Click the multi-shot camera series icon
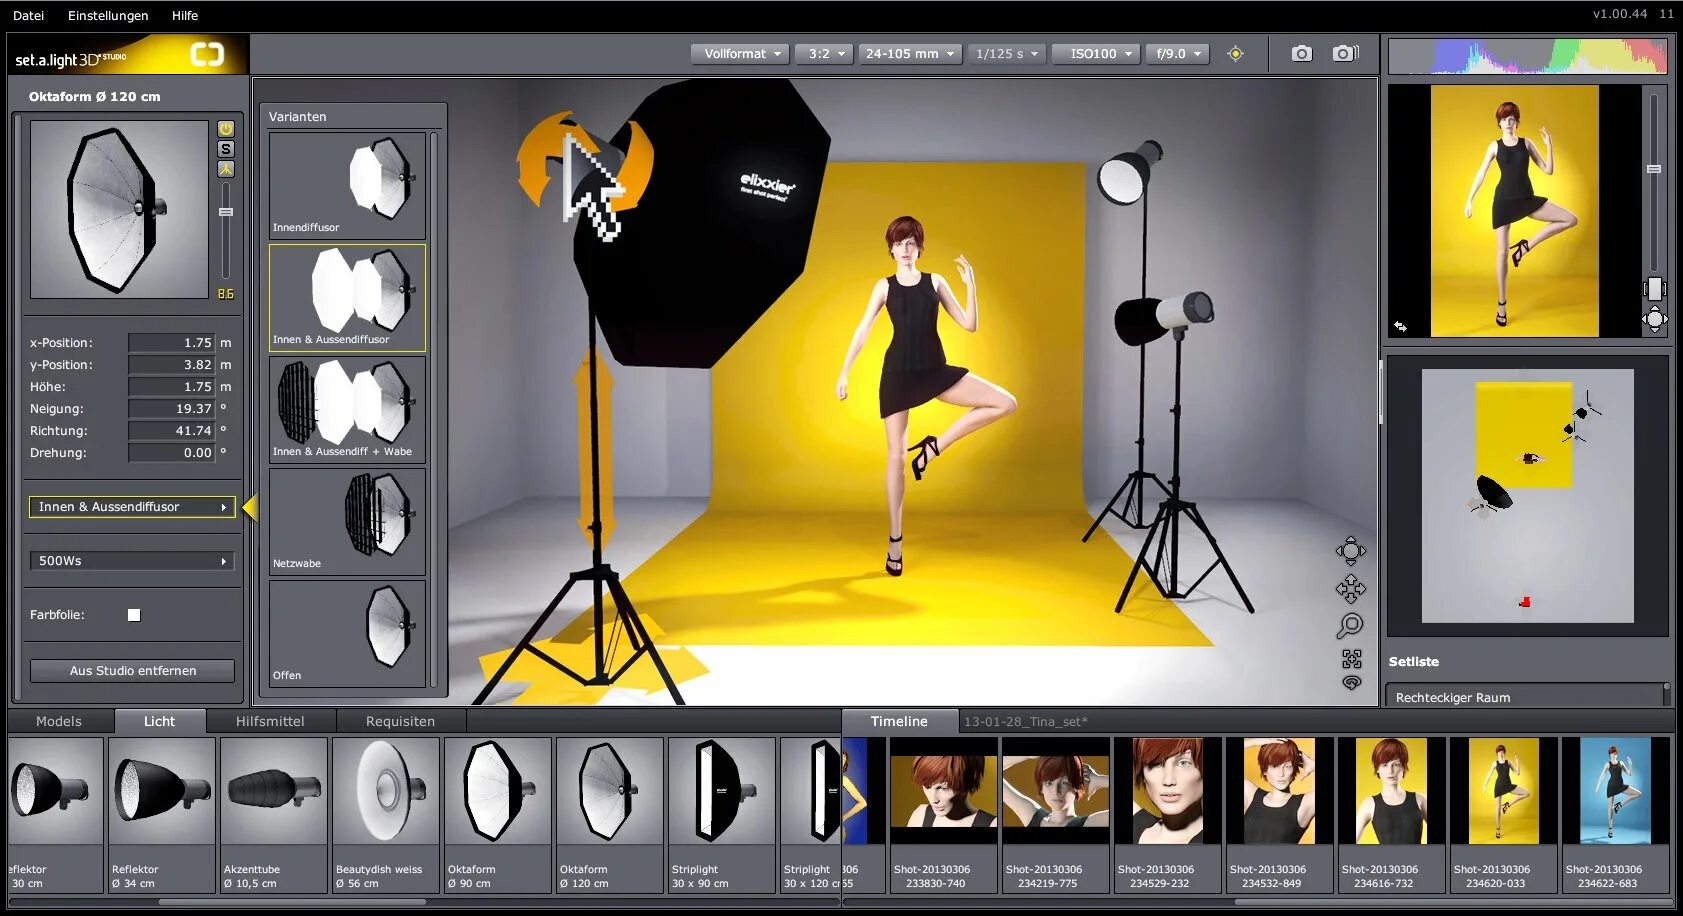The height and width of the screenshot is (916, 1683). (1346, 54)
